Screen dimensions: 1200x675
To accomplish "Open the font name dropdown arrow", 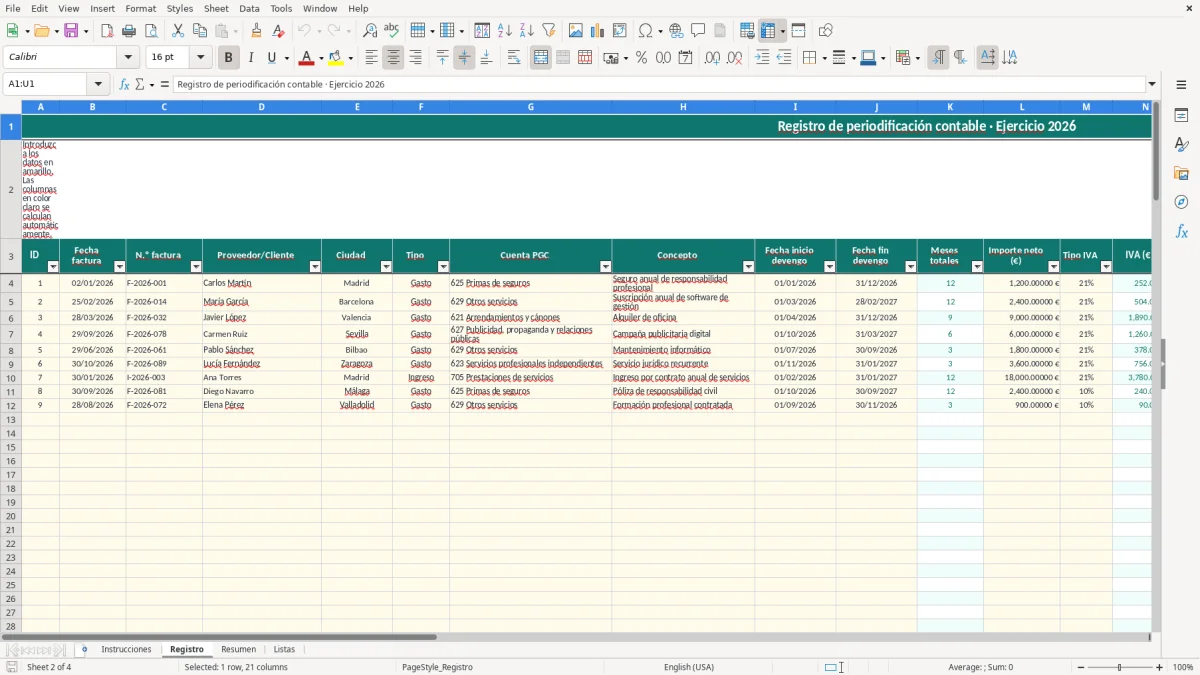I will 128,58.
